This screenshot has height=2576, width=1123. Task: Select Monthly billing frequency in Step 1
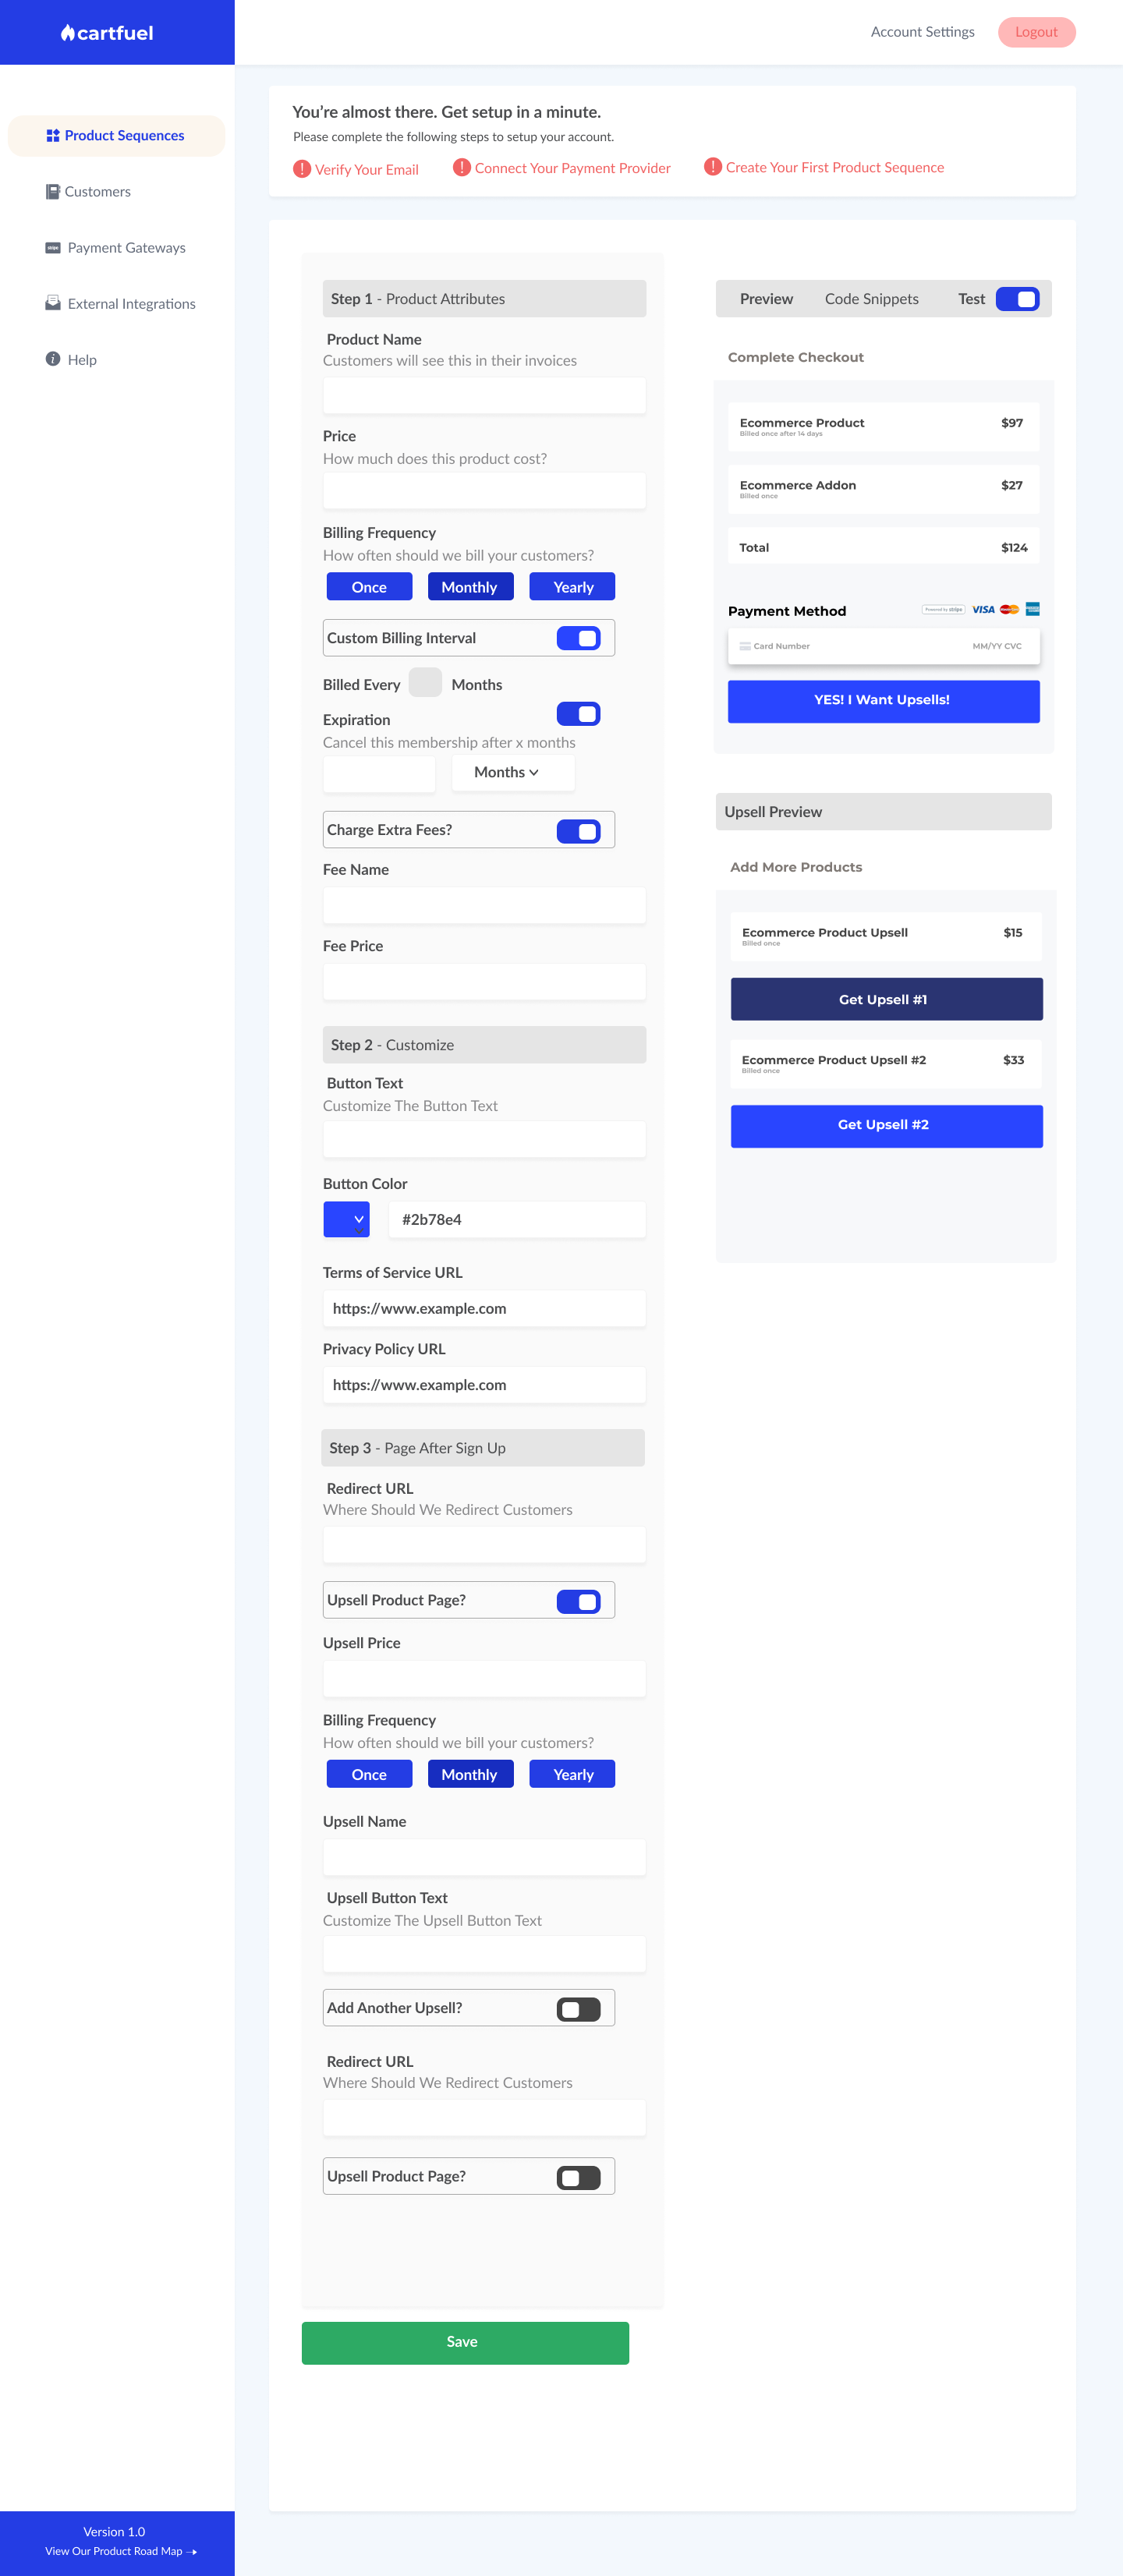[470, 587]
